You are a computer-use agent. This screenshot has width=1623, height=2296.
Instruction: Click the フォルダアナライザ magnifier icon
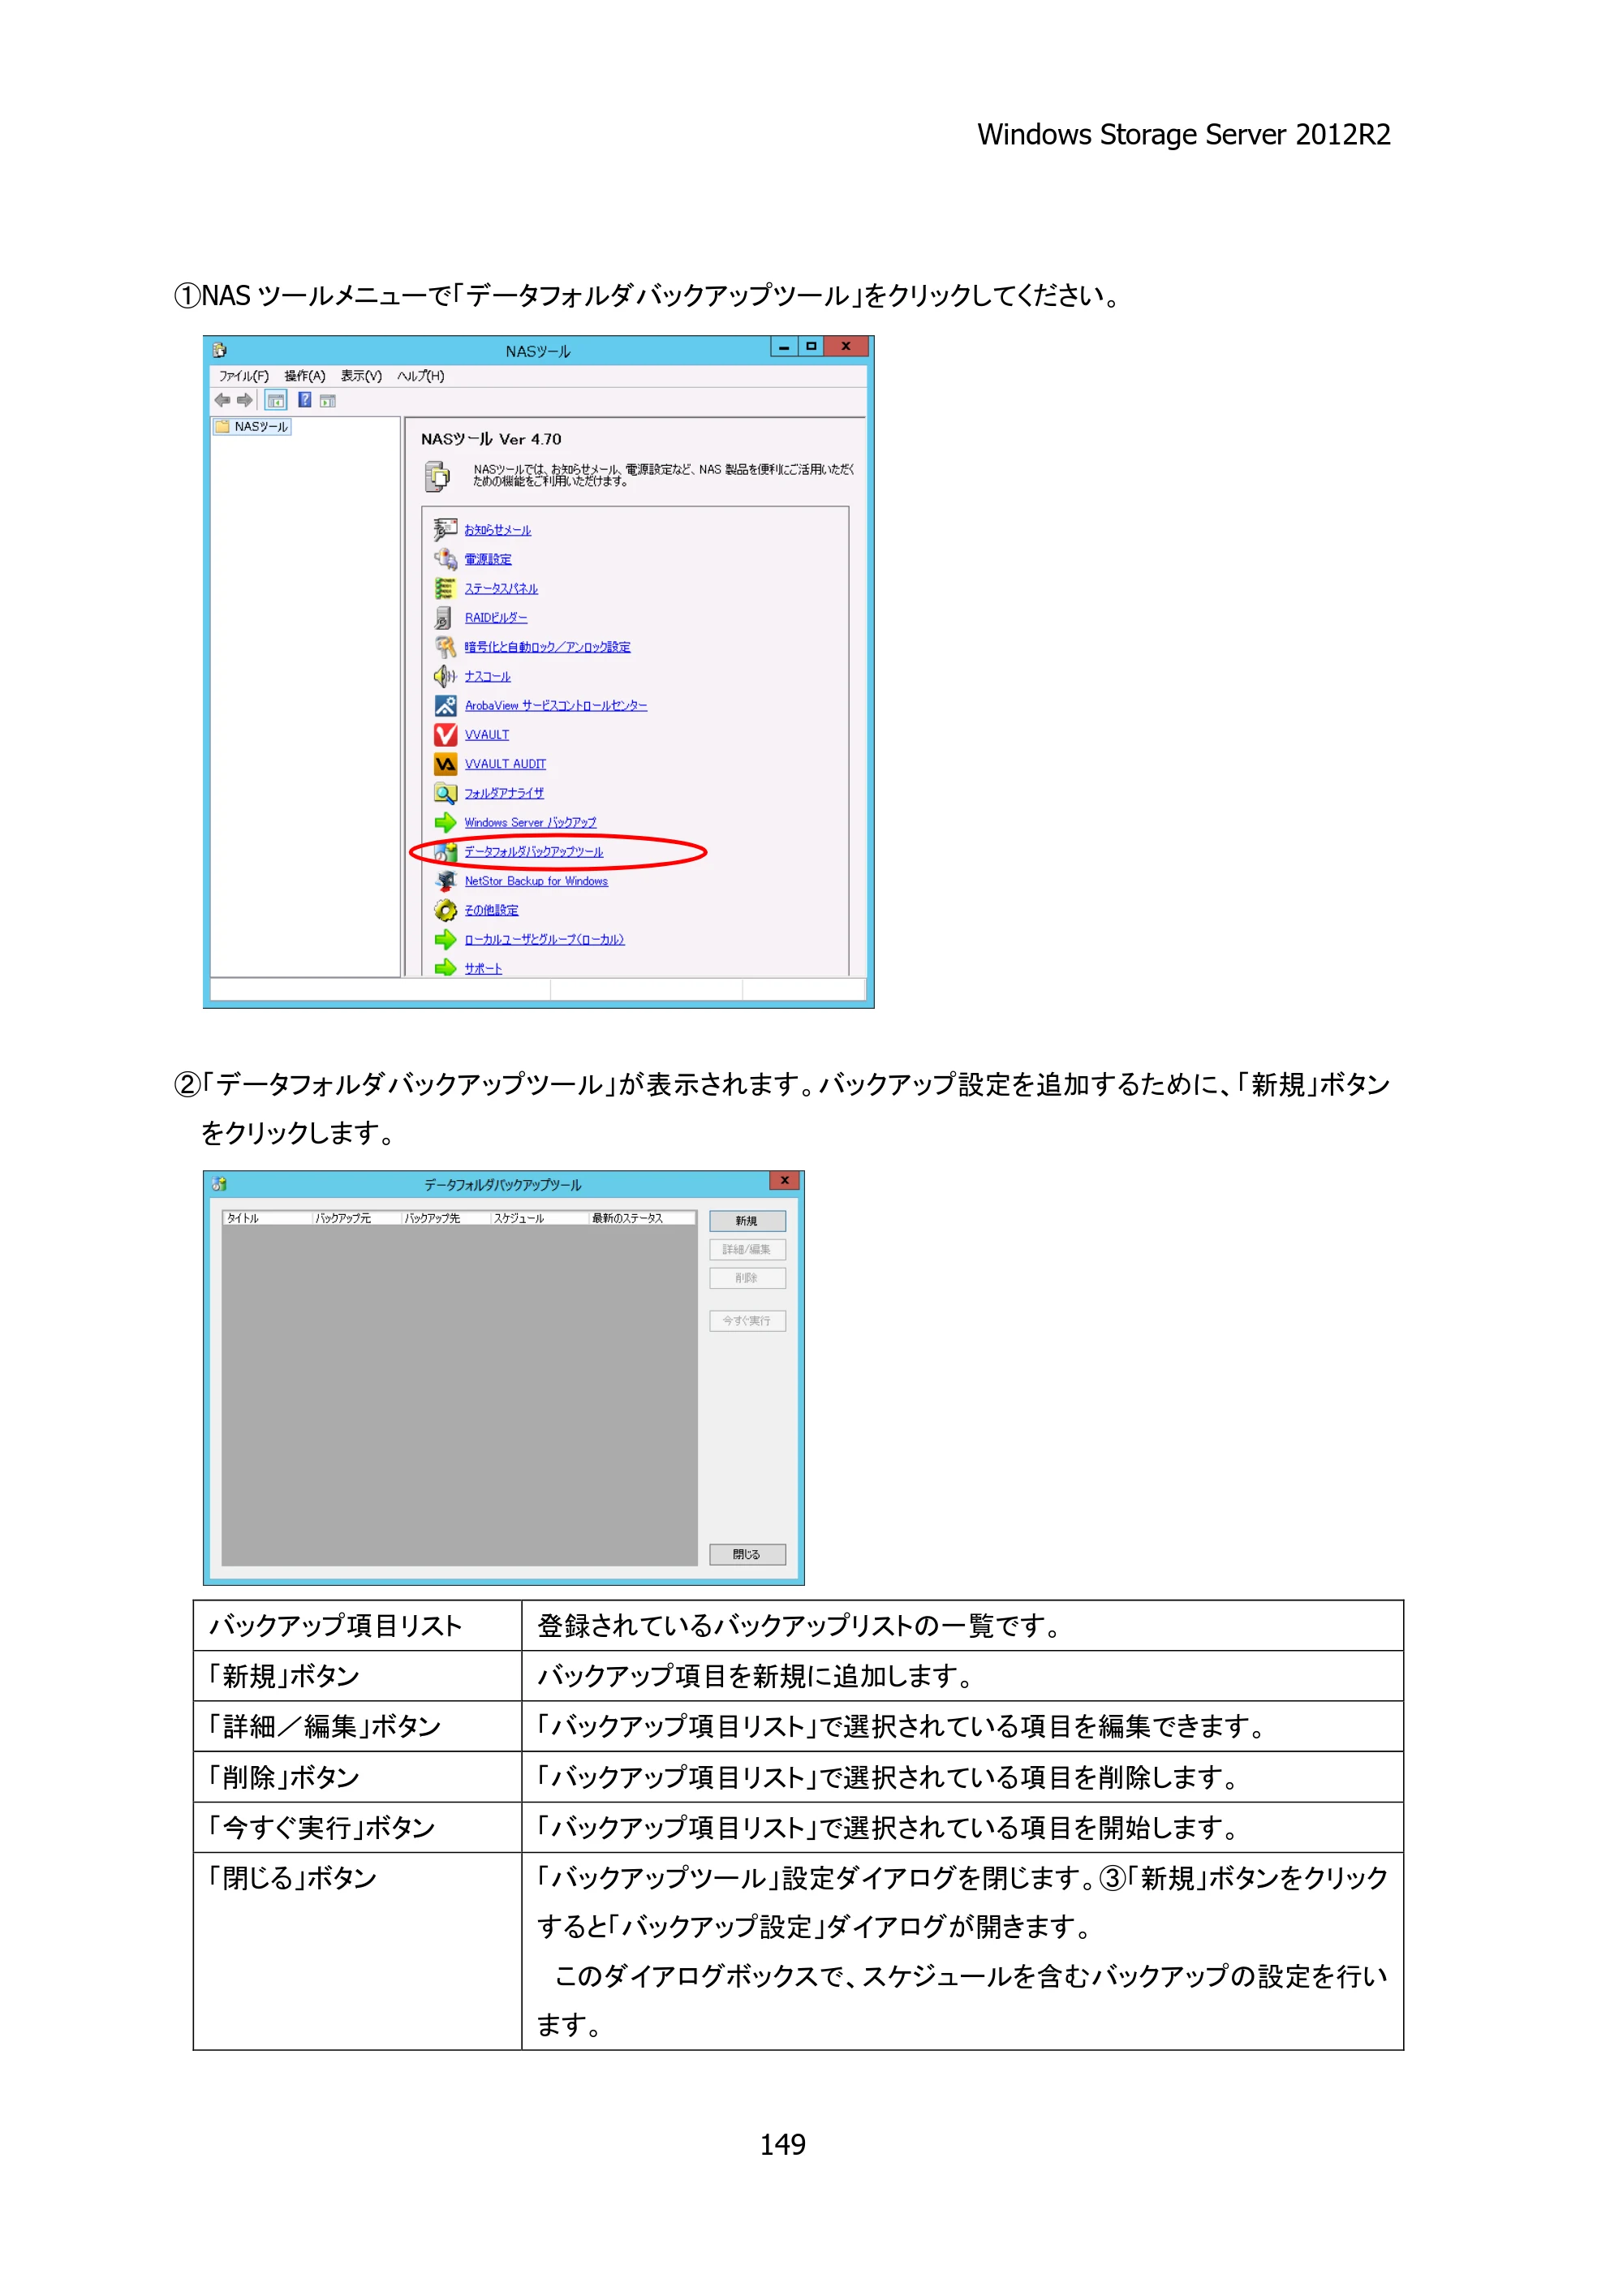tap(445, 793)
